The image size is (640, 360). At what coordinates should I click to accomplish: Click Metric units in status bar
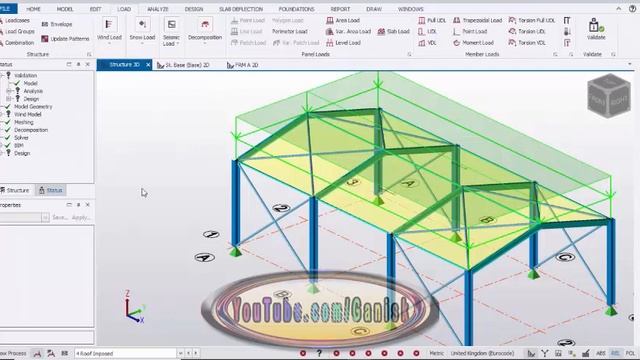click(436, 353)
